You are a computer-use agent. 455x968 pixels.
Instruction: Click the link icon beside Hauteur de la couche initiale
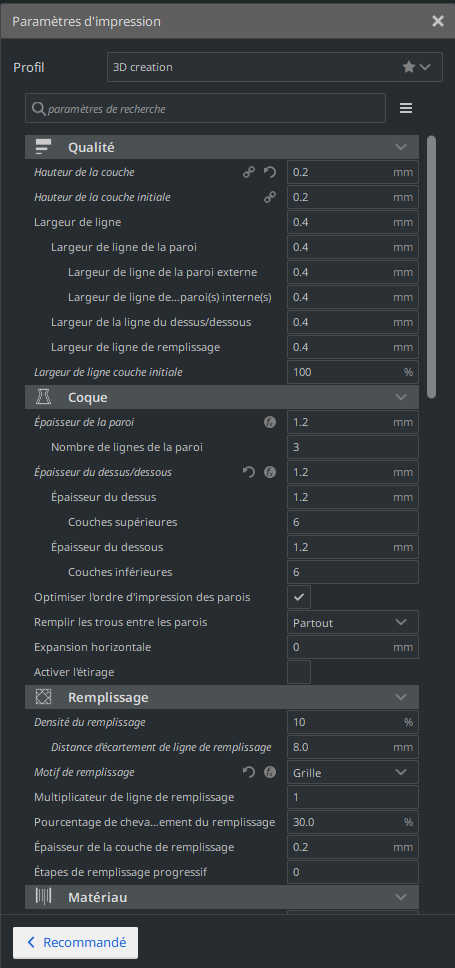coord(270,198)
